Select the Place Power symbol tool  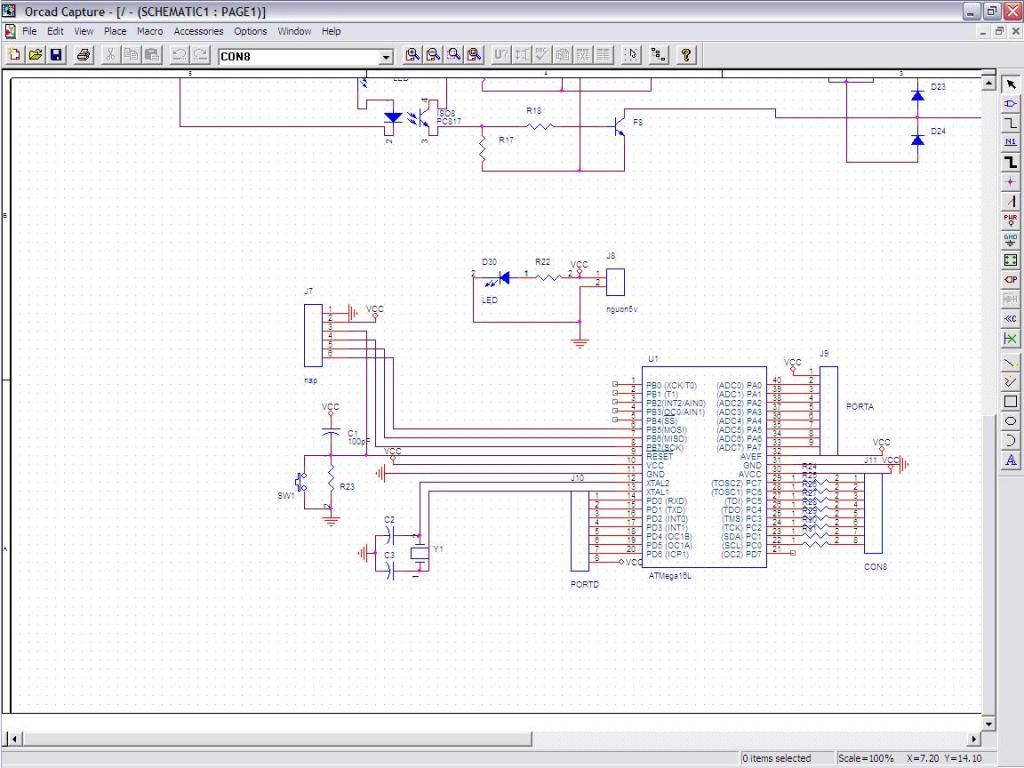[1010, 220]
